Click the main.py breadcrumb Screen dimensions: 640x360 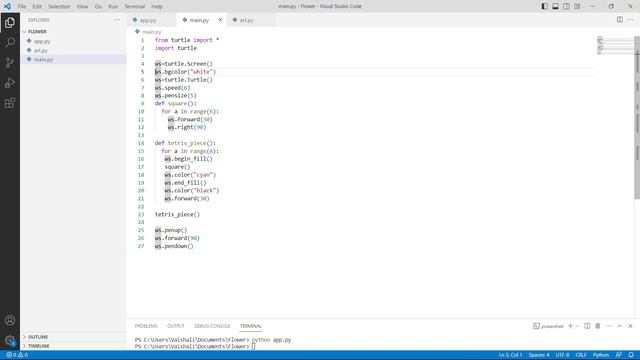tap(148, 32)
